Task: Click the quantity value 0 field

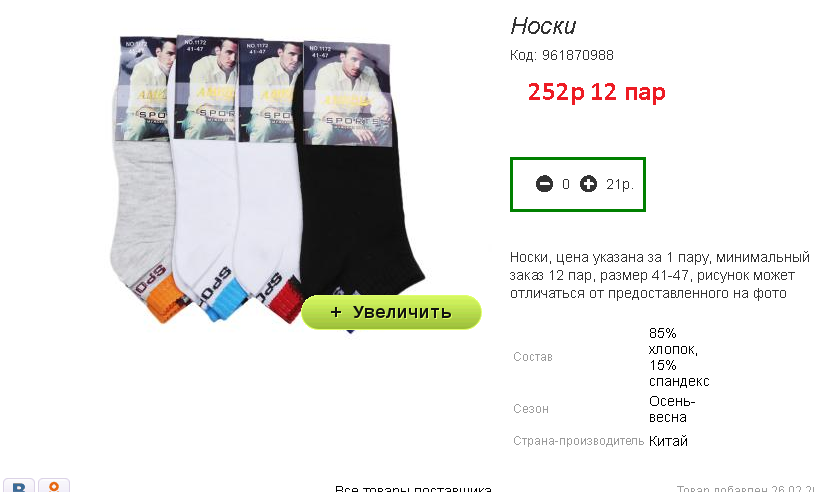Action: [566, 184]
